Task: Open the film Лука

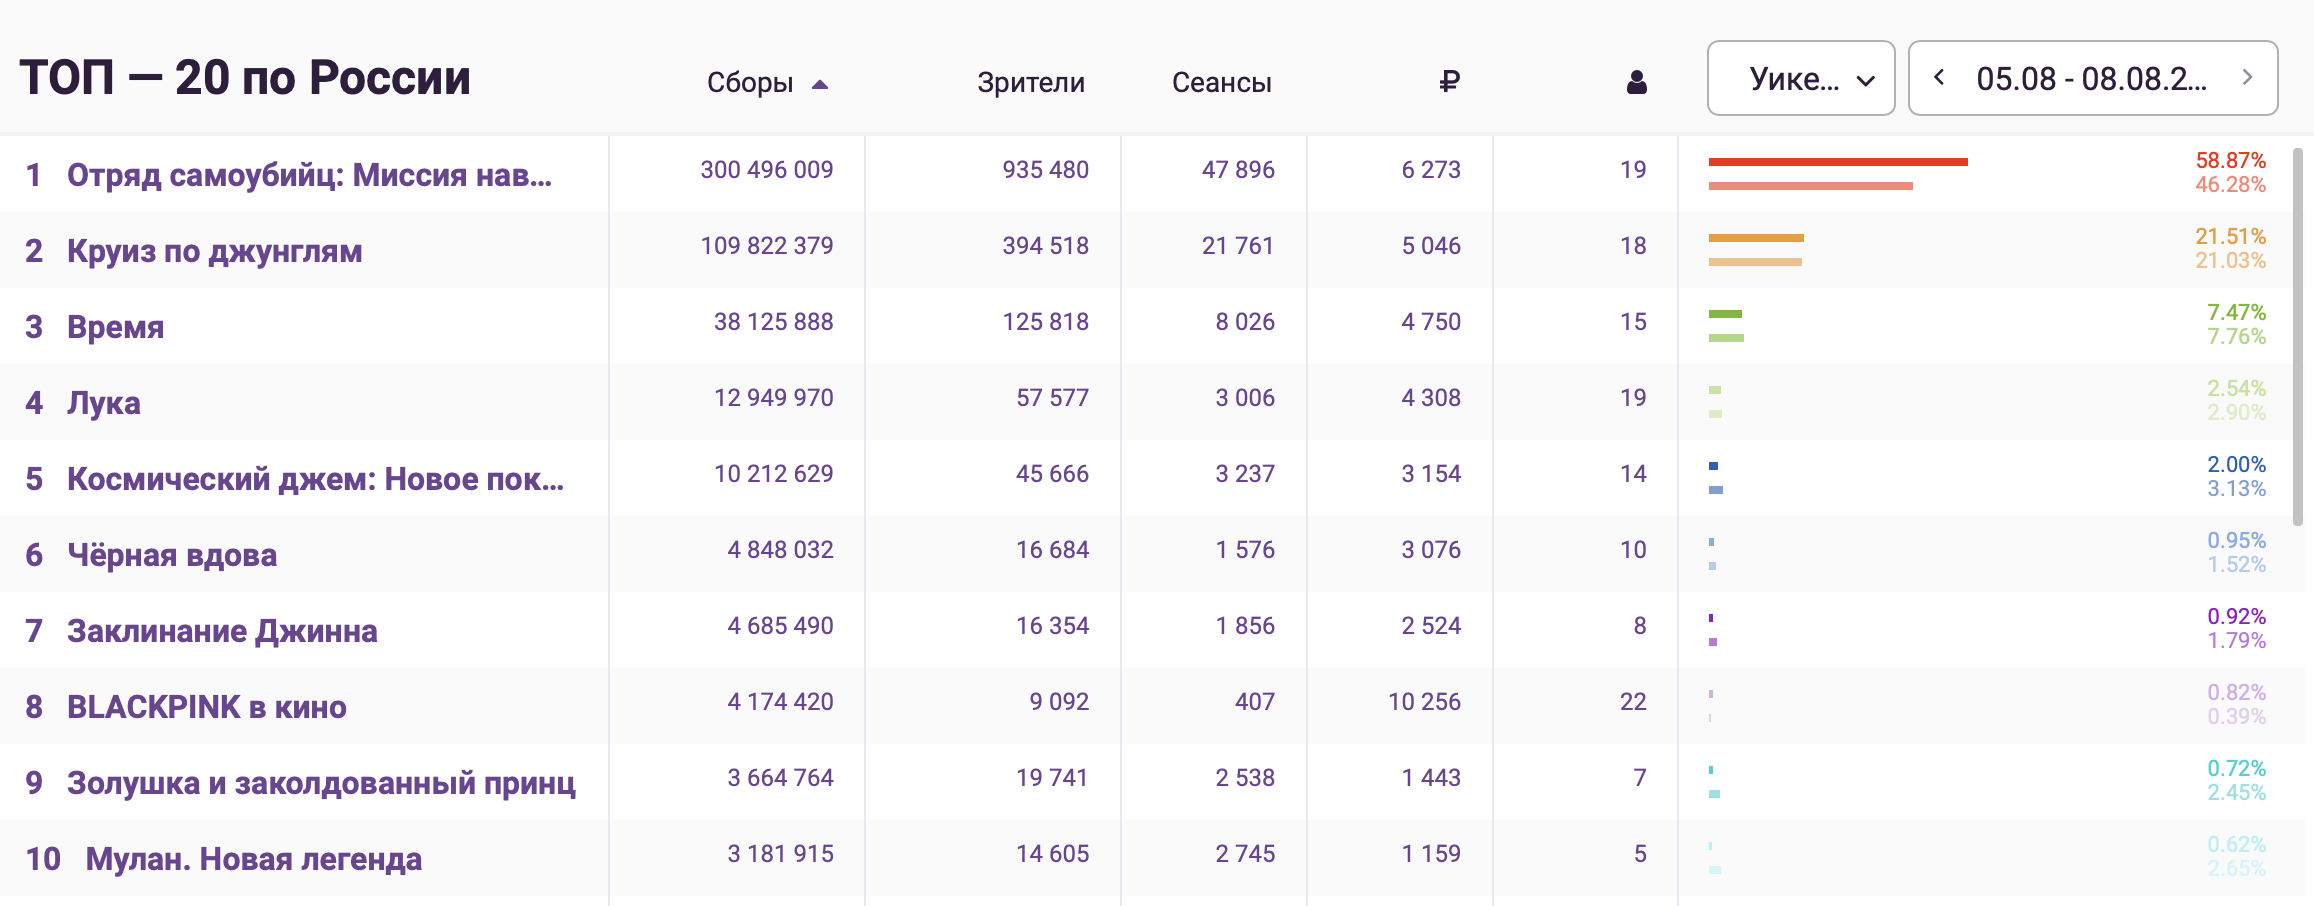Action: click(x=103, y=403)
